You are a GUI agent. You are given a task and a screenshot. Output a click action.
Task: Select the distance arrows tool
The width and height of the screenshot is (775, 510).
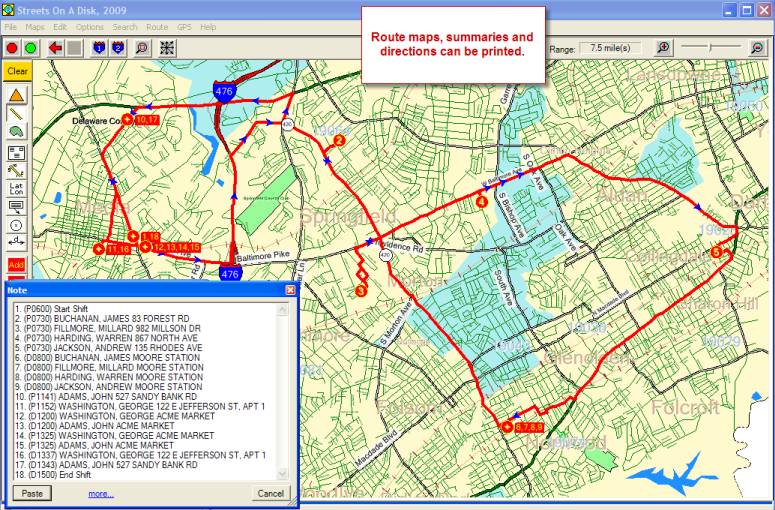click(17, 243)
